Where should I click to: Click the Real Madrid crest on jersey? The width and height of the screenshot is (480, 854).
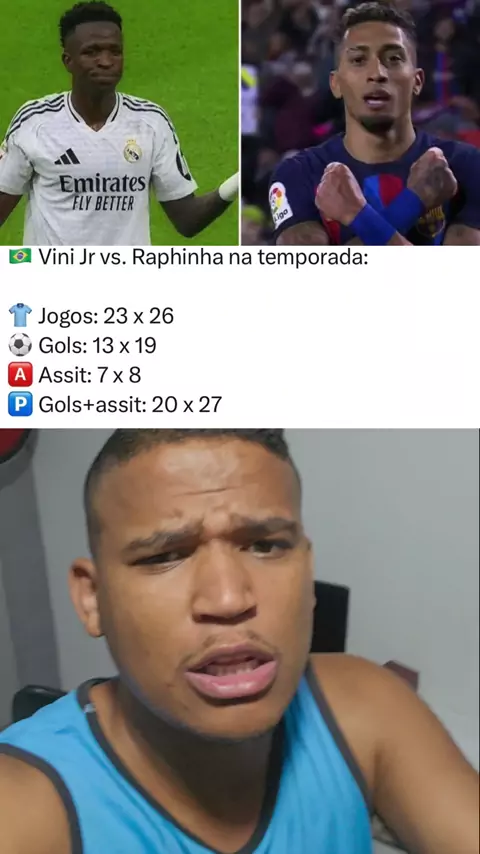tap(132, 151)
